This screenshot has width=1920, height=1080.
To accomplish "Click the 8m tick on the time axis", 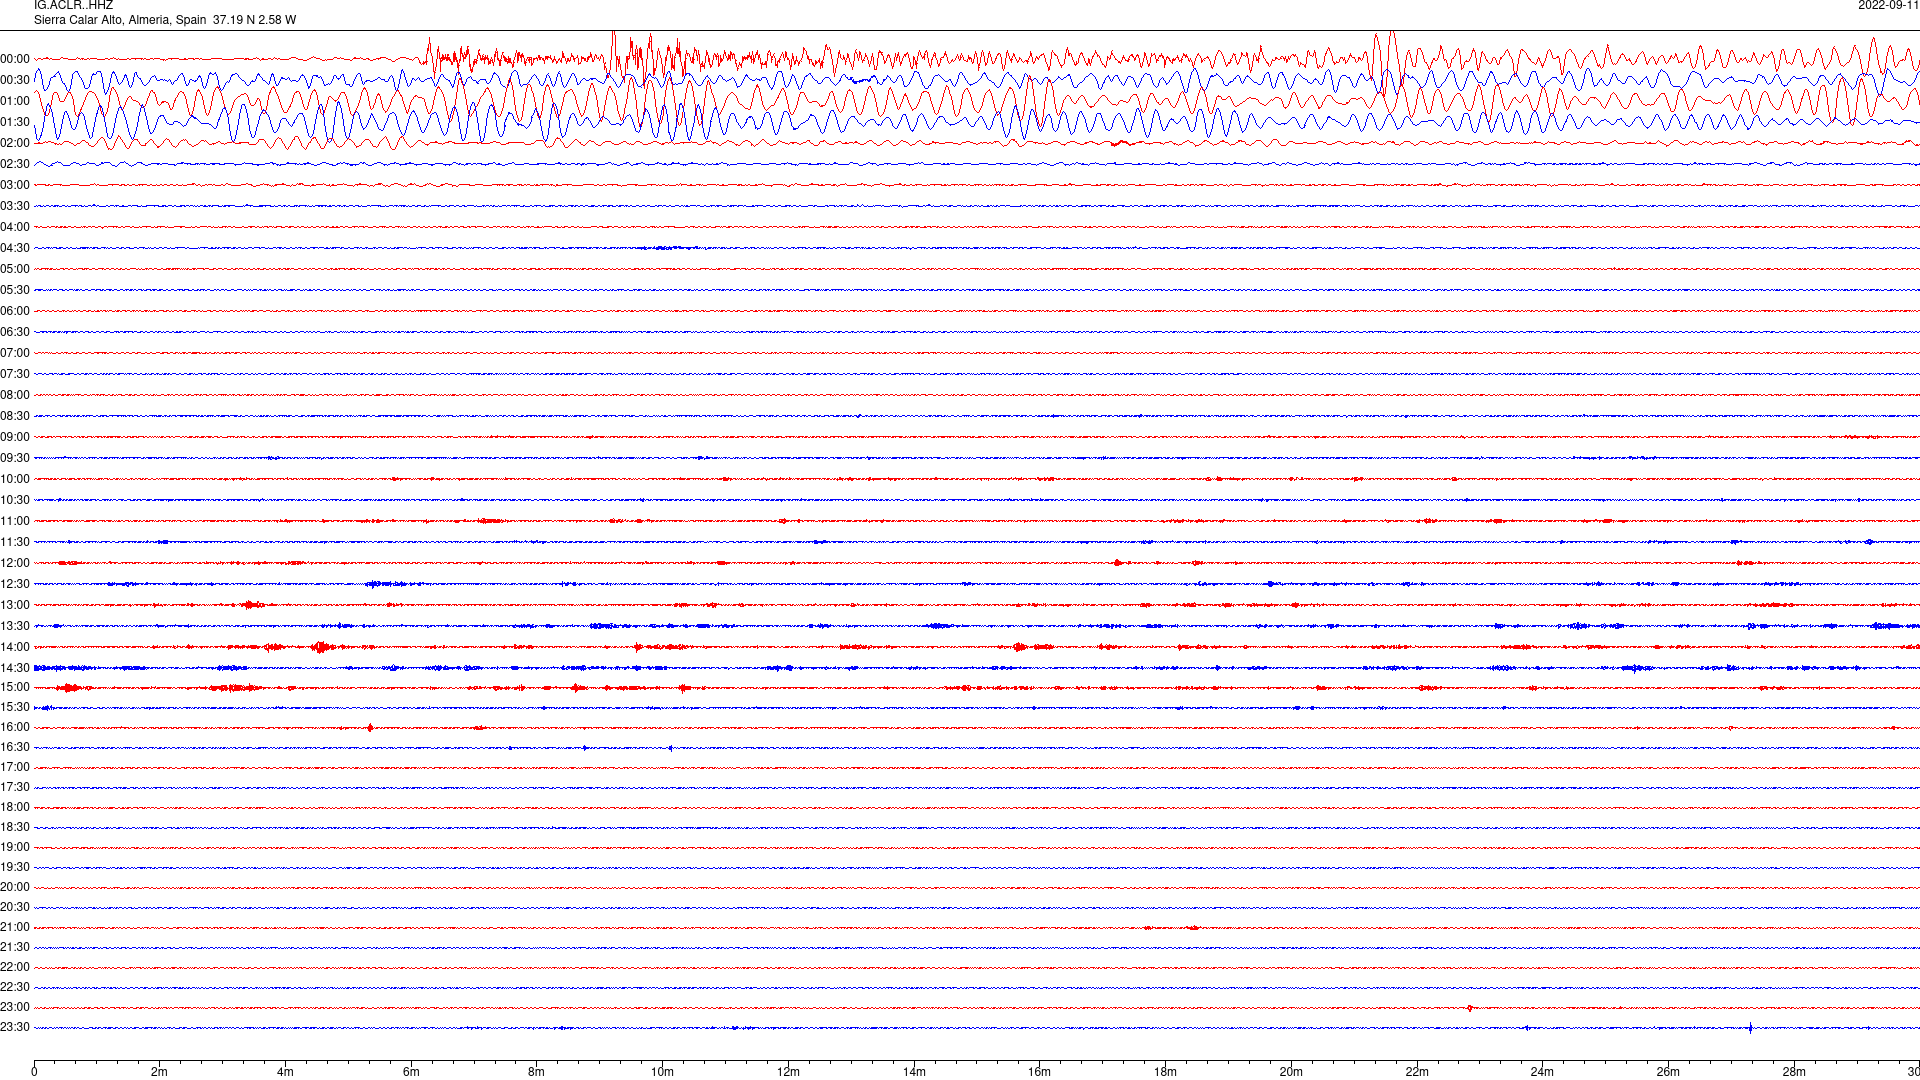I will coord(537,1072).
